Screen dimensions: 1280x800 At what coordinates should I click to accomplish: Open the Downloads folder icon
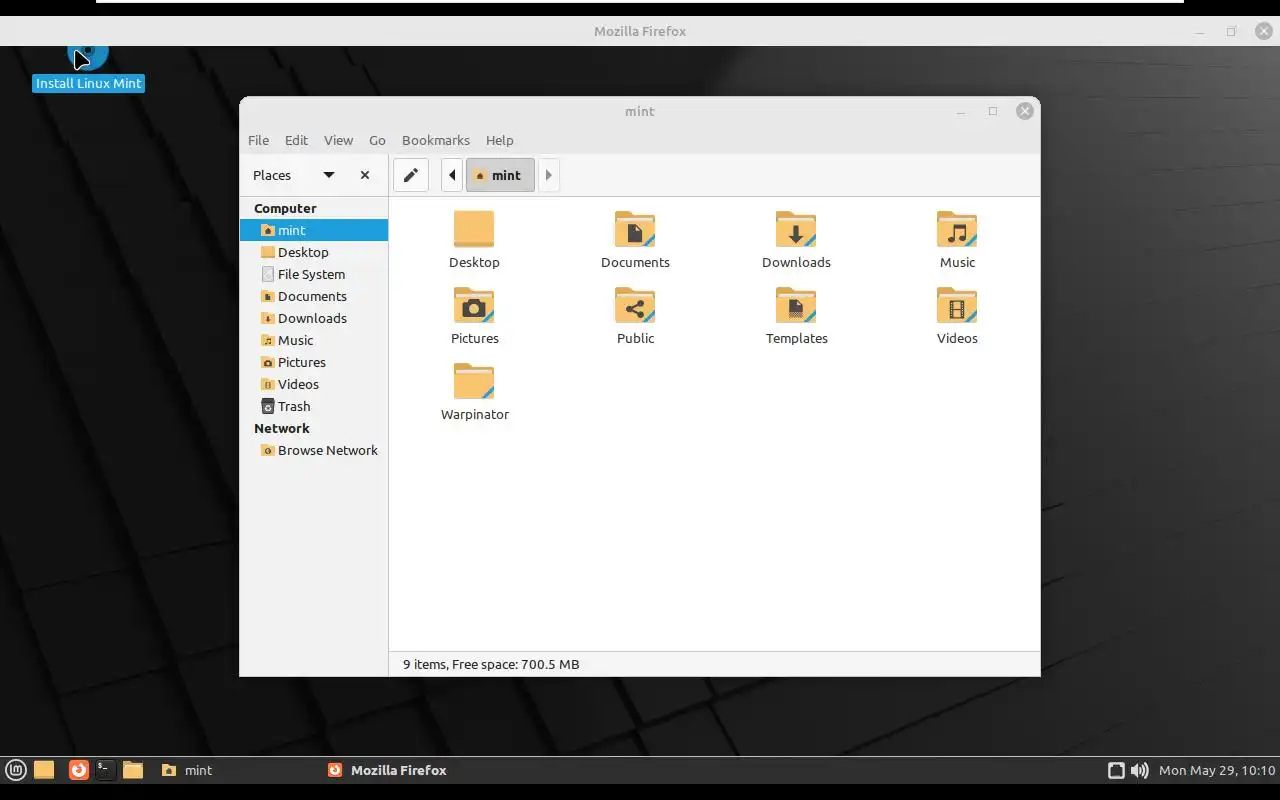[796, 229]
